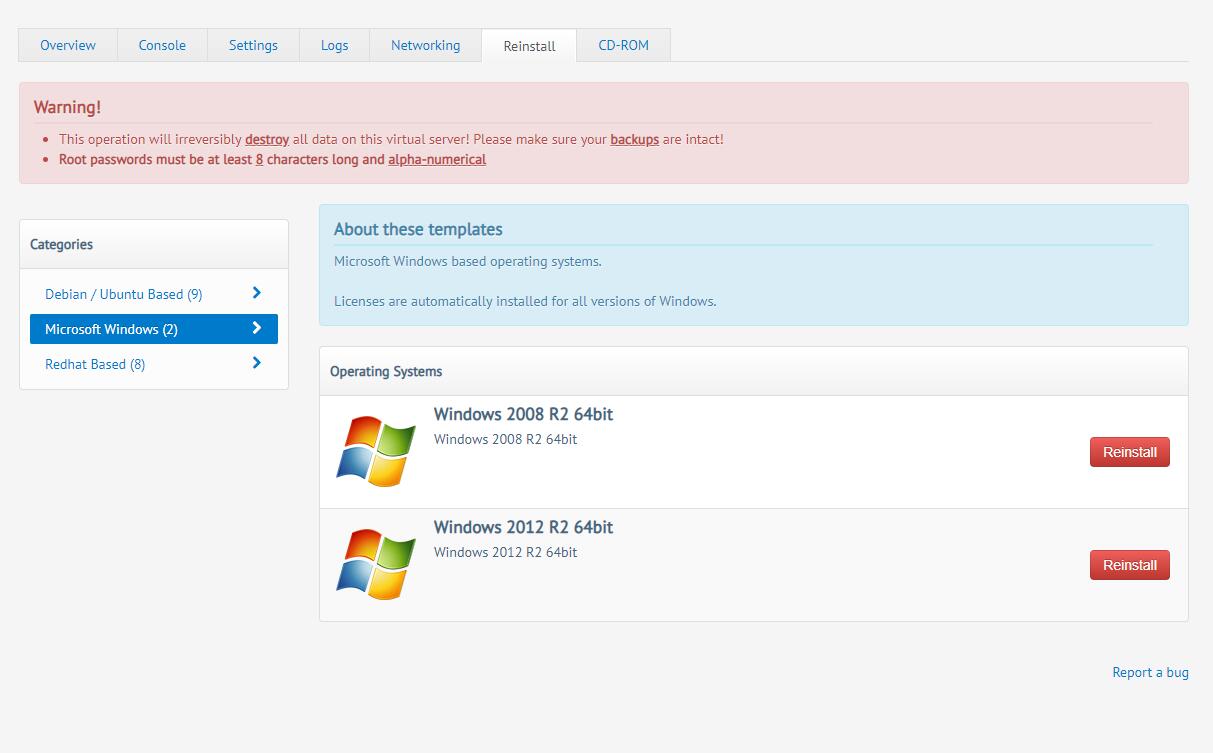Click the Windows 2008 R2 64bit title
The image size is (1213, 753).
523,414
